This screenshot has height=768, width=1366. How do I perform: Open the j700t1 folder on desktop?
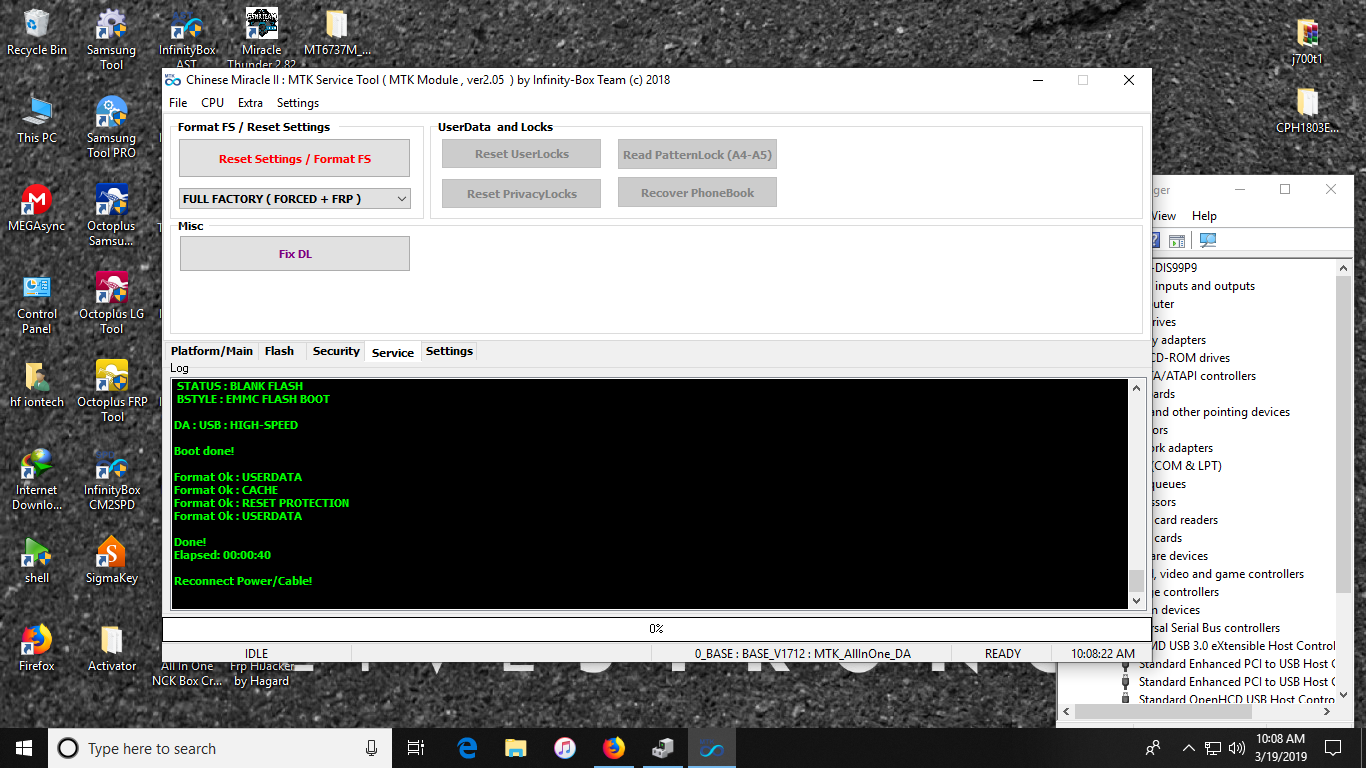click(1307, 42)
